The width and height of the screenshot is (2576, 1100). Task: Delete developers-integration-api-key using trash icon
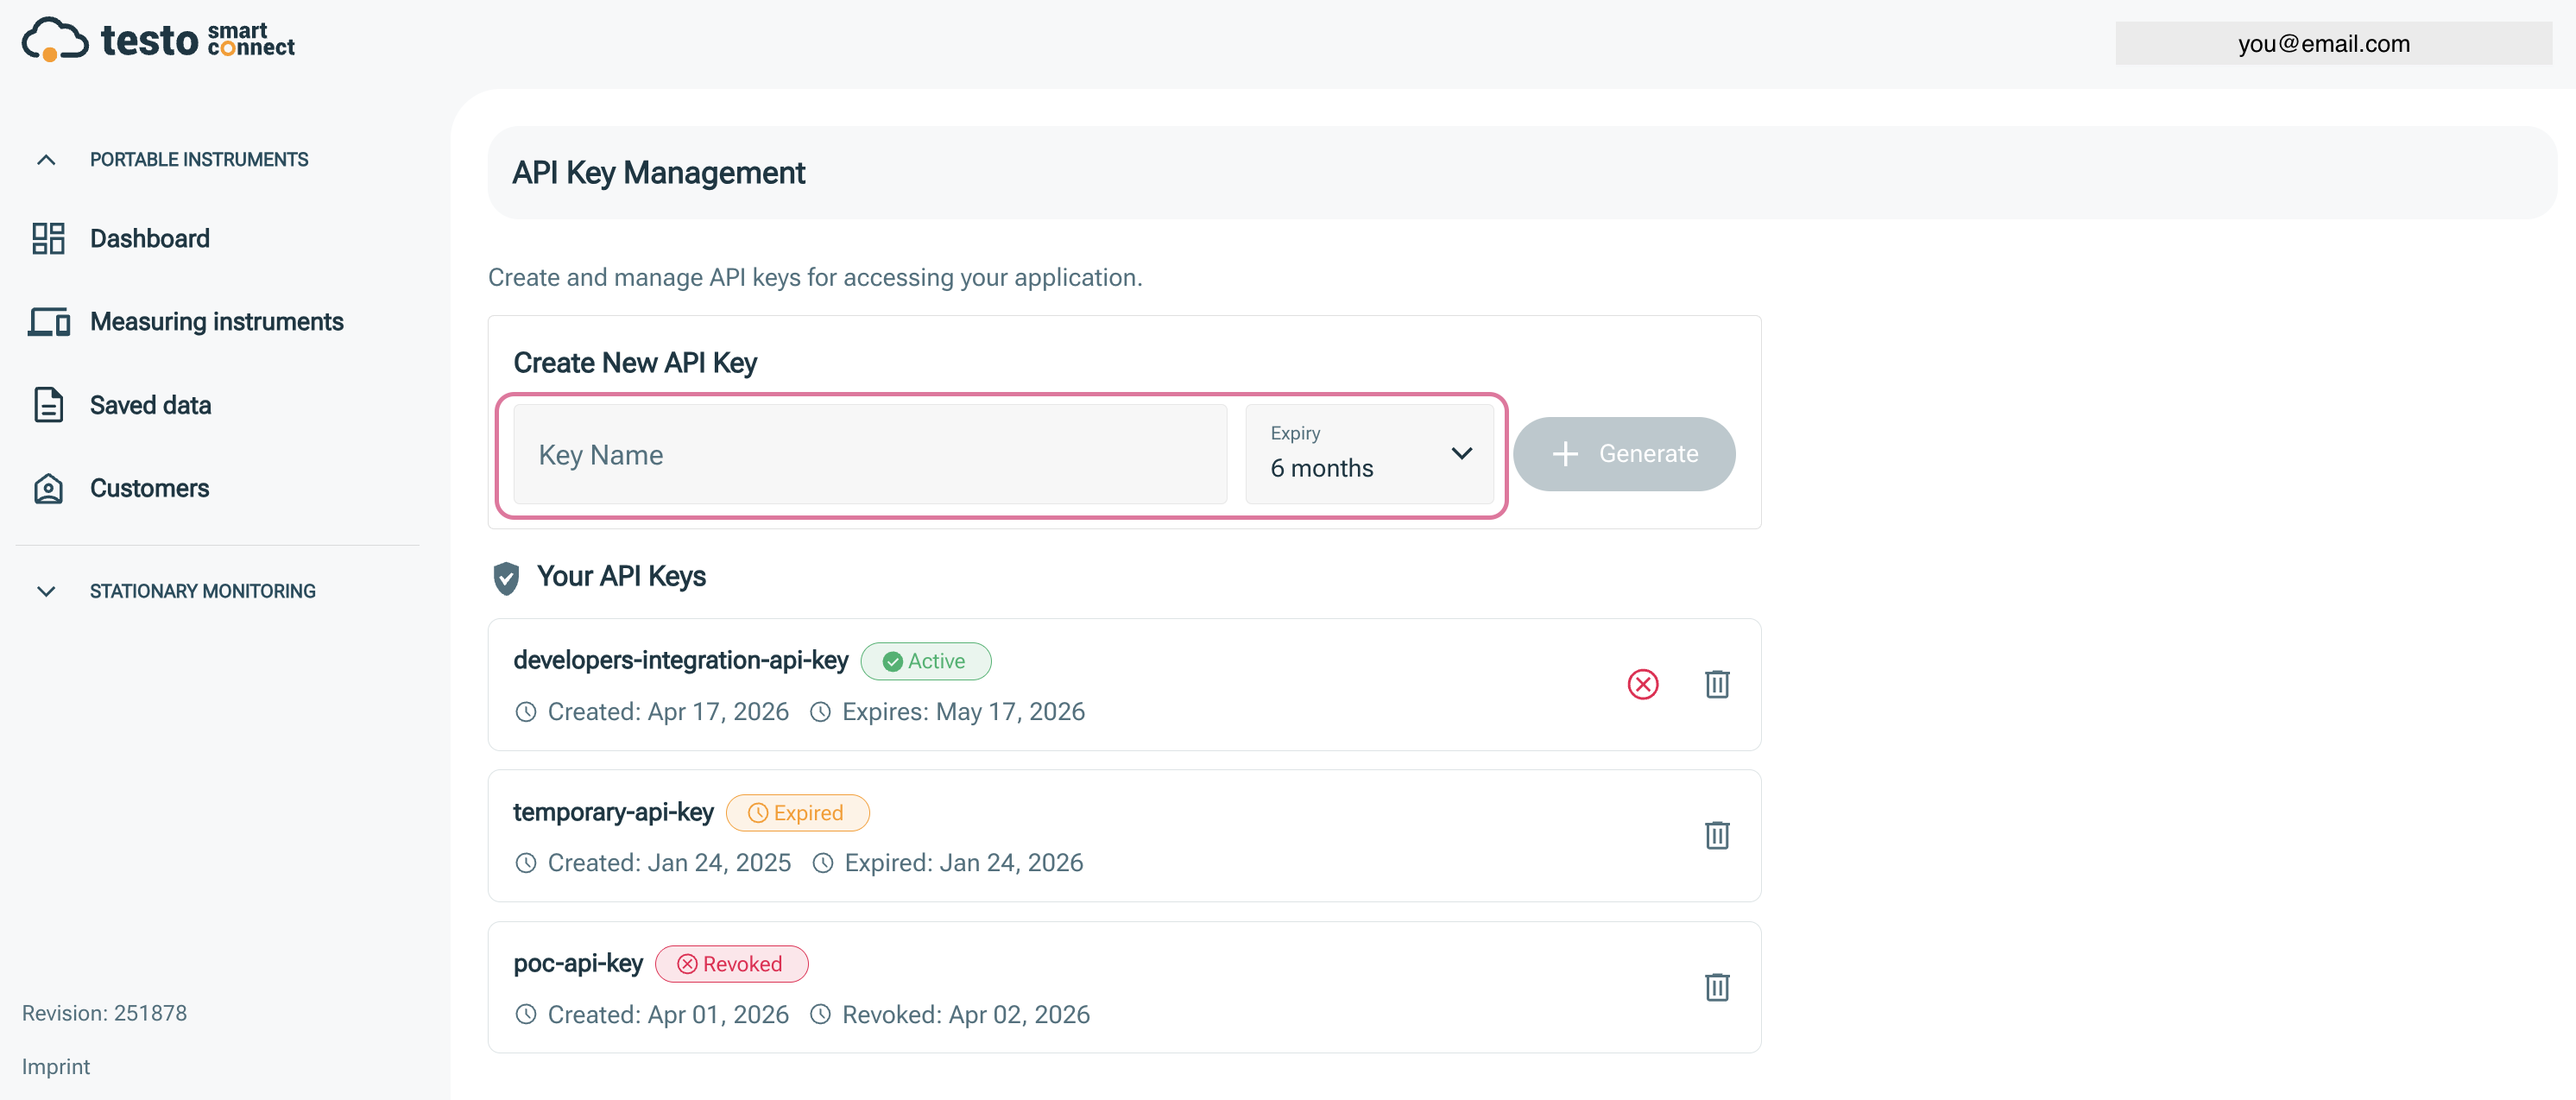(1717, 684)
